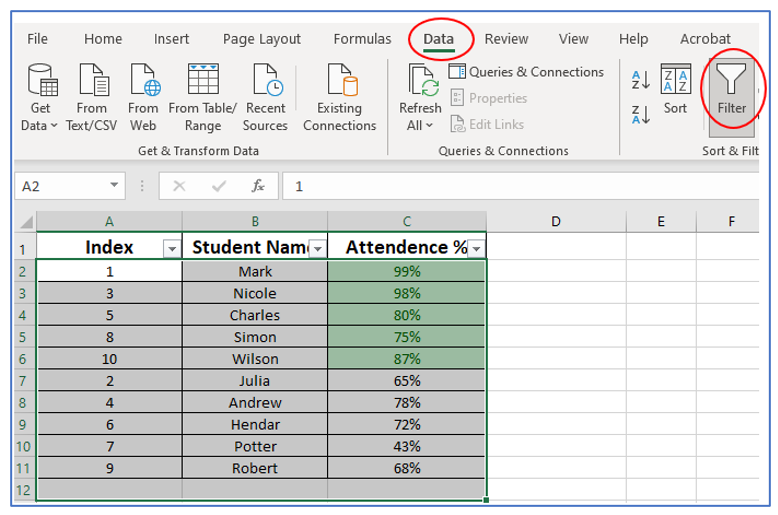Expand the Index column filter dropdown
778x515 pixels.
[x=171, y=249]
